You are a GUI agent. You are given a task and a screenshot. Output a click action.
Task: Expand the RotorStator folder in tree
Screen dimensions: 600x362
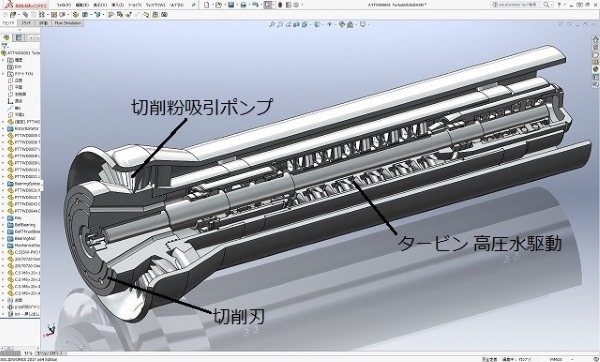coord(3,129)
